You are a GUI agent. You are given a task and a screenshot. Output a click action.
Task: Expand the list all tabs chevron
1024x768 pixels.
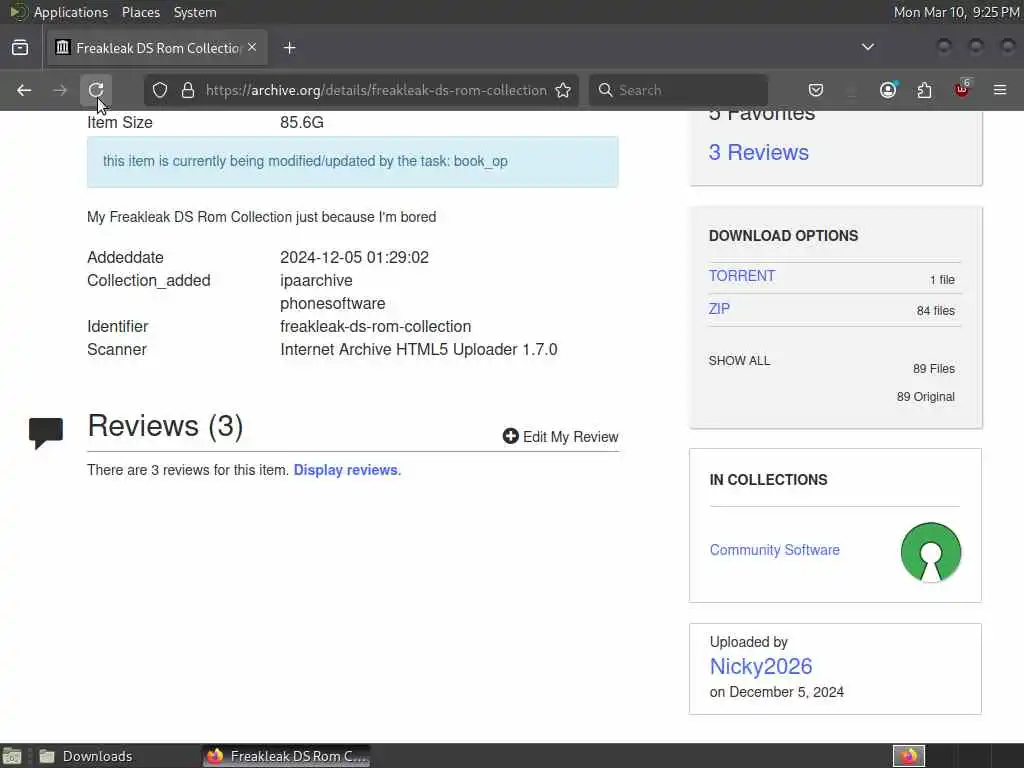pos(868,47)
